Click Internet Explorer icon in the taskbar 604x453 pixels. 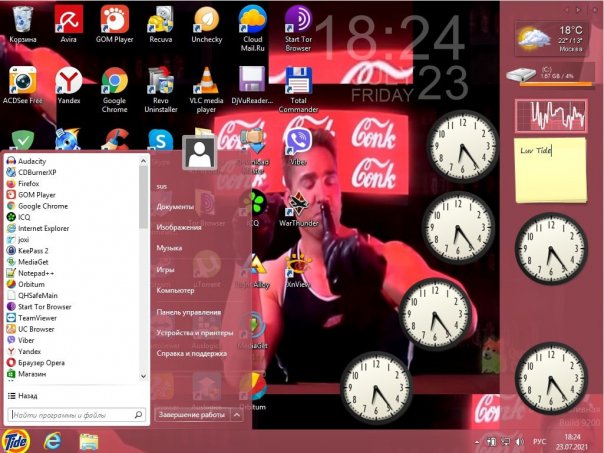53,440
